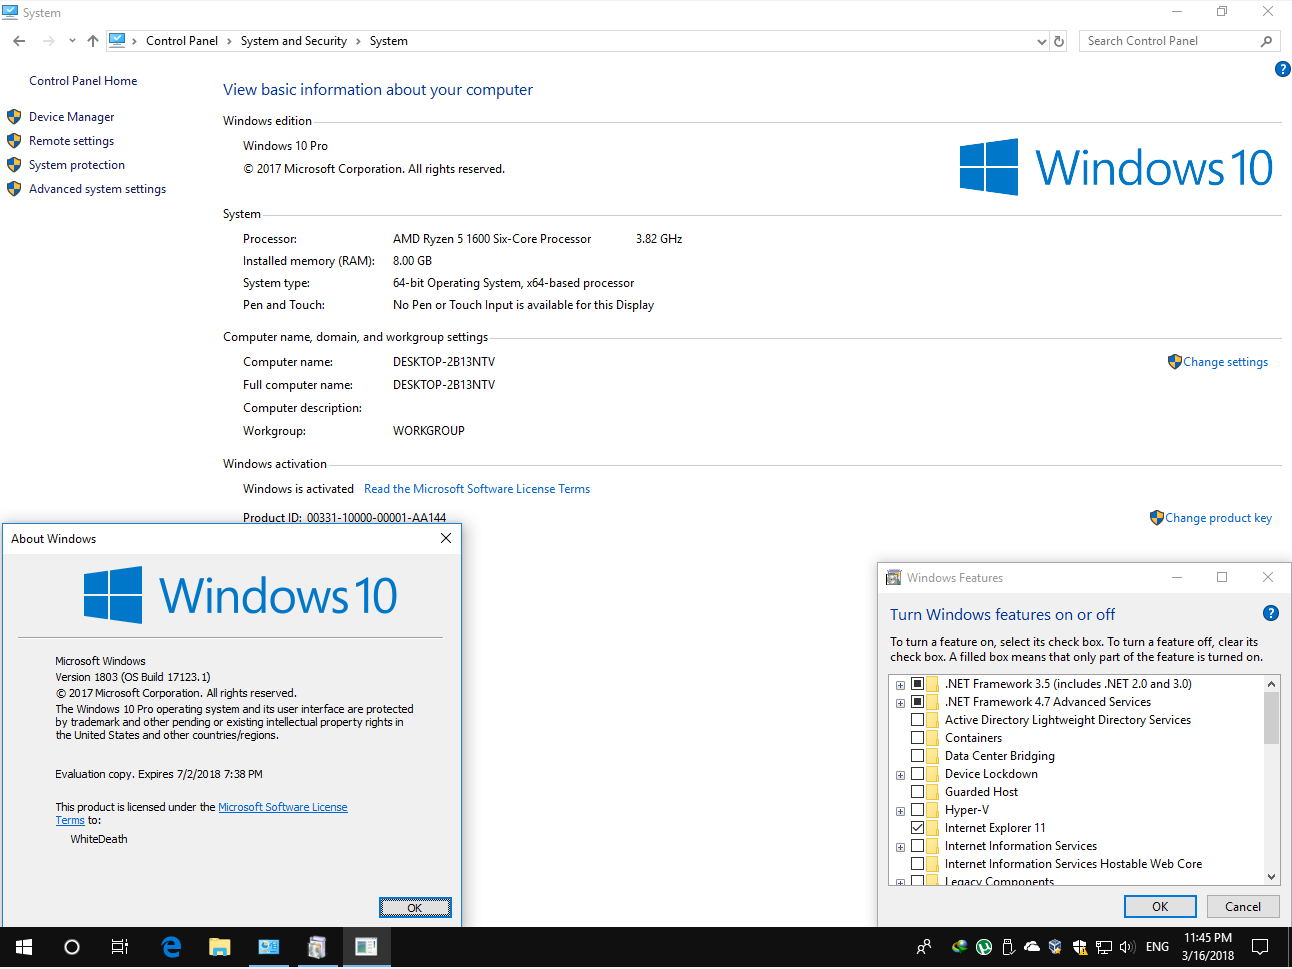The image size is (1292, 969).
Task: Click Internet Download Manager tray icon
Action: [960, 946]
